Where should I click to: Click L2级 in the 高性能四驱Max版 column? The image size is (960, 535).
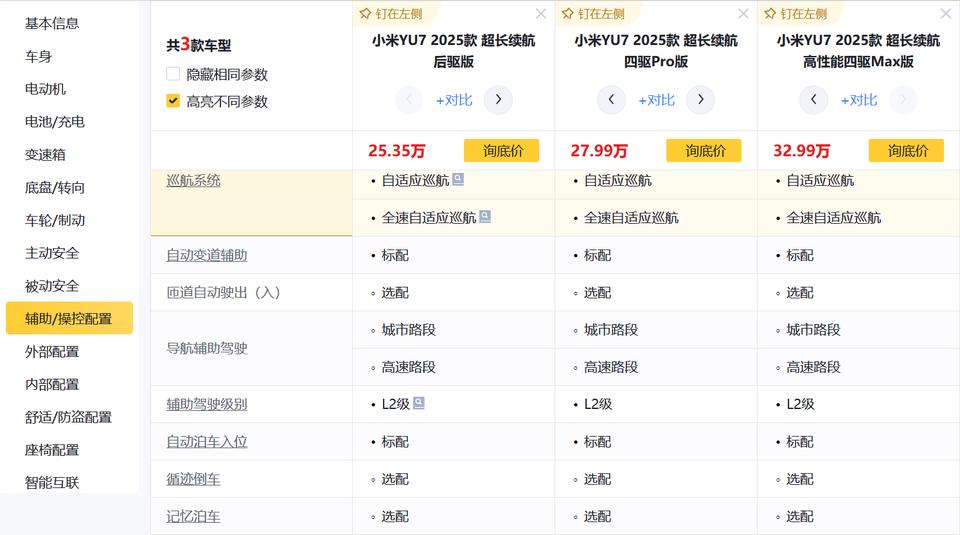pos(800,404)
